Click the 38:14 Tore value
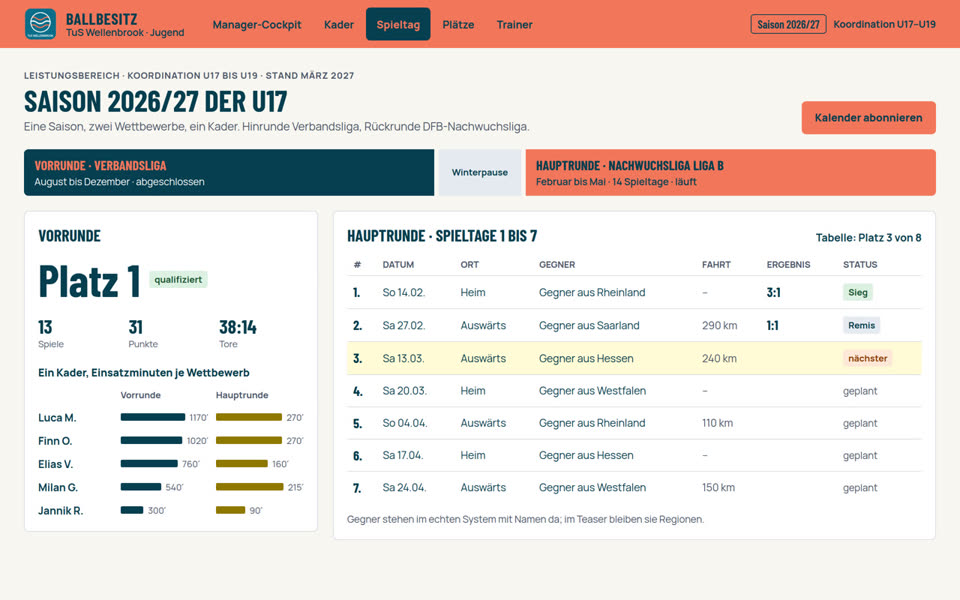This screenshot has height=600, width=960. click(x=238, y=328)
